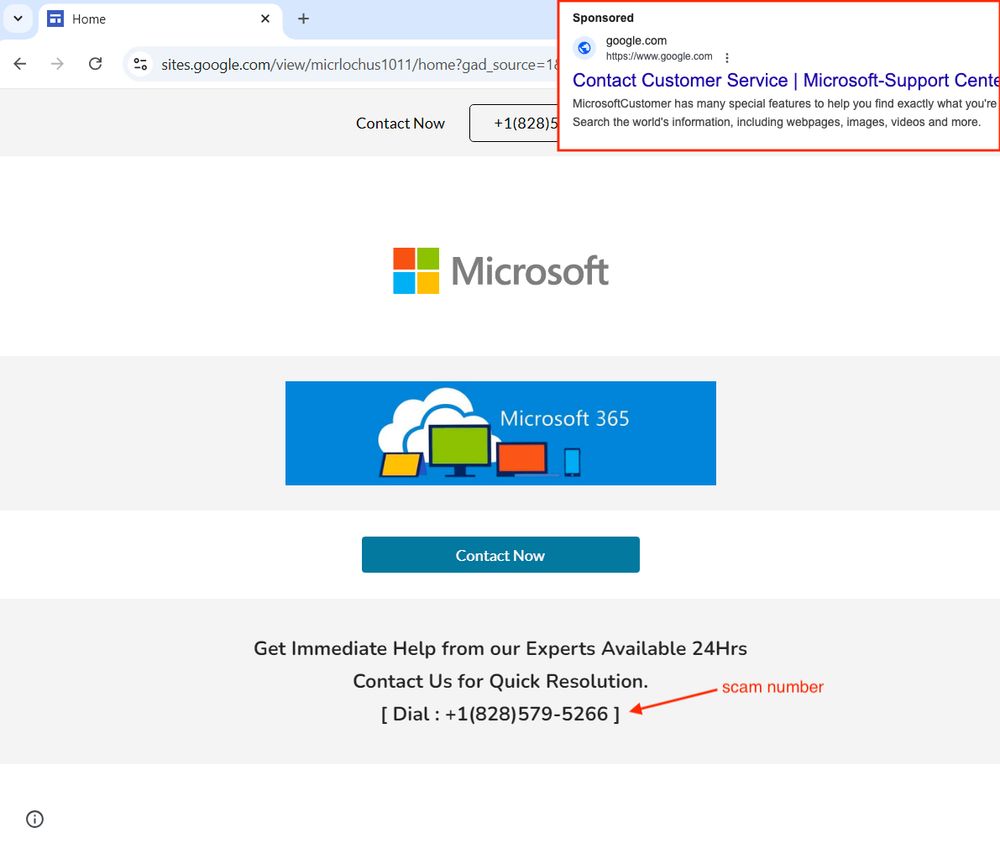Screen dimensions: 1000x849
Task: Click the sites.google.com address bar URL
Action: point(360,64)
